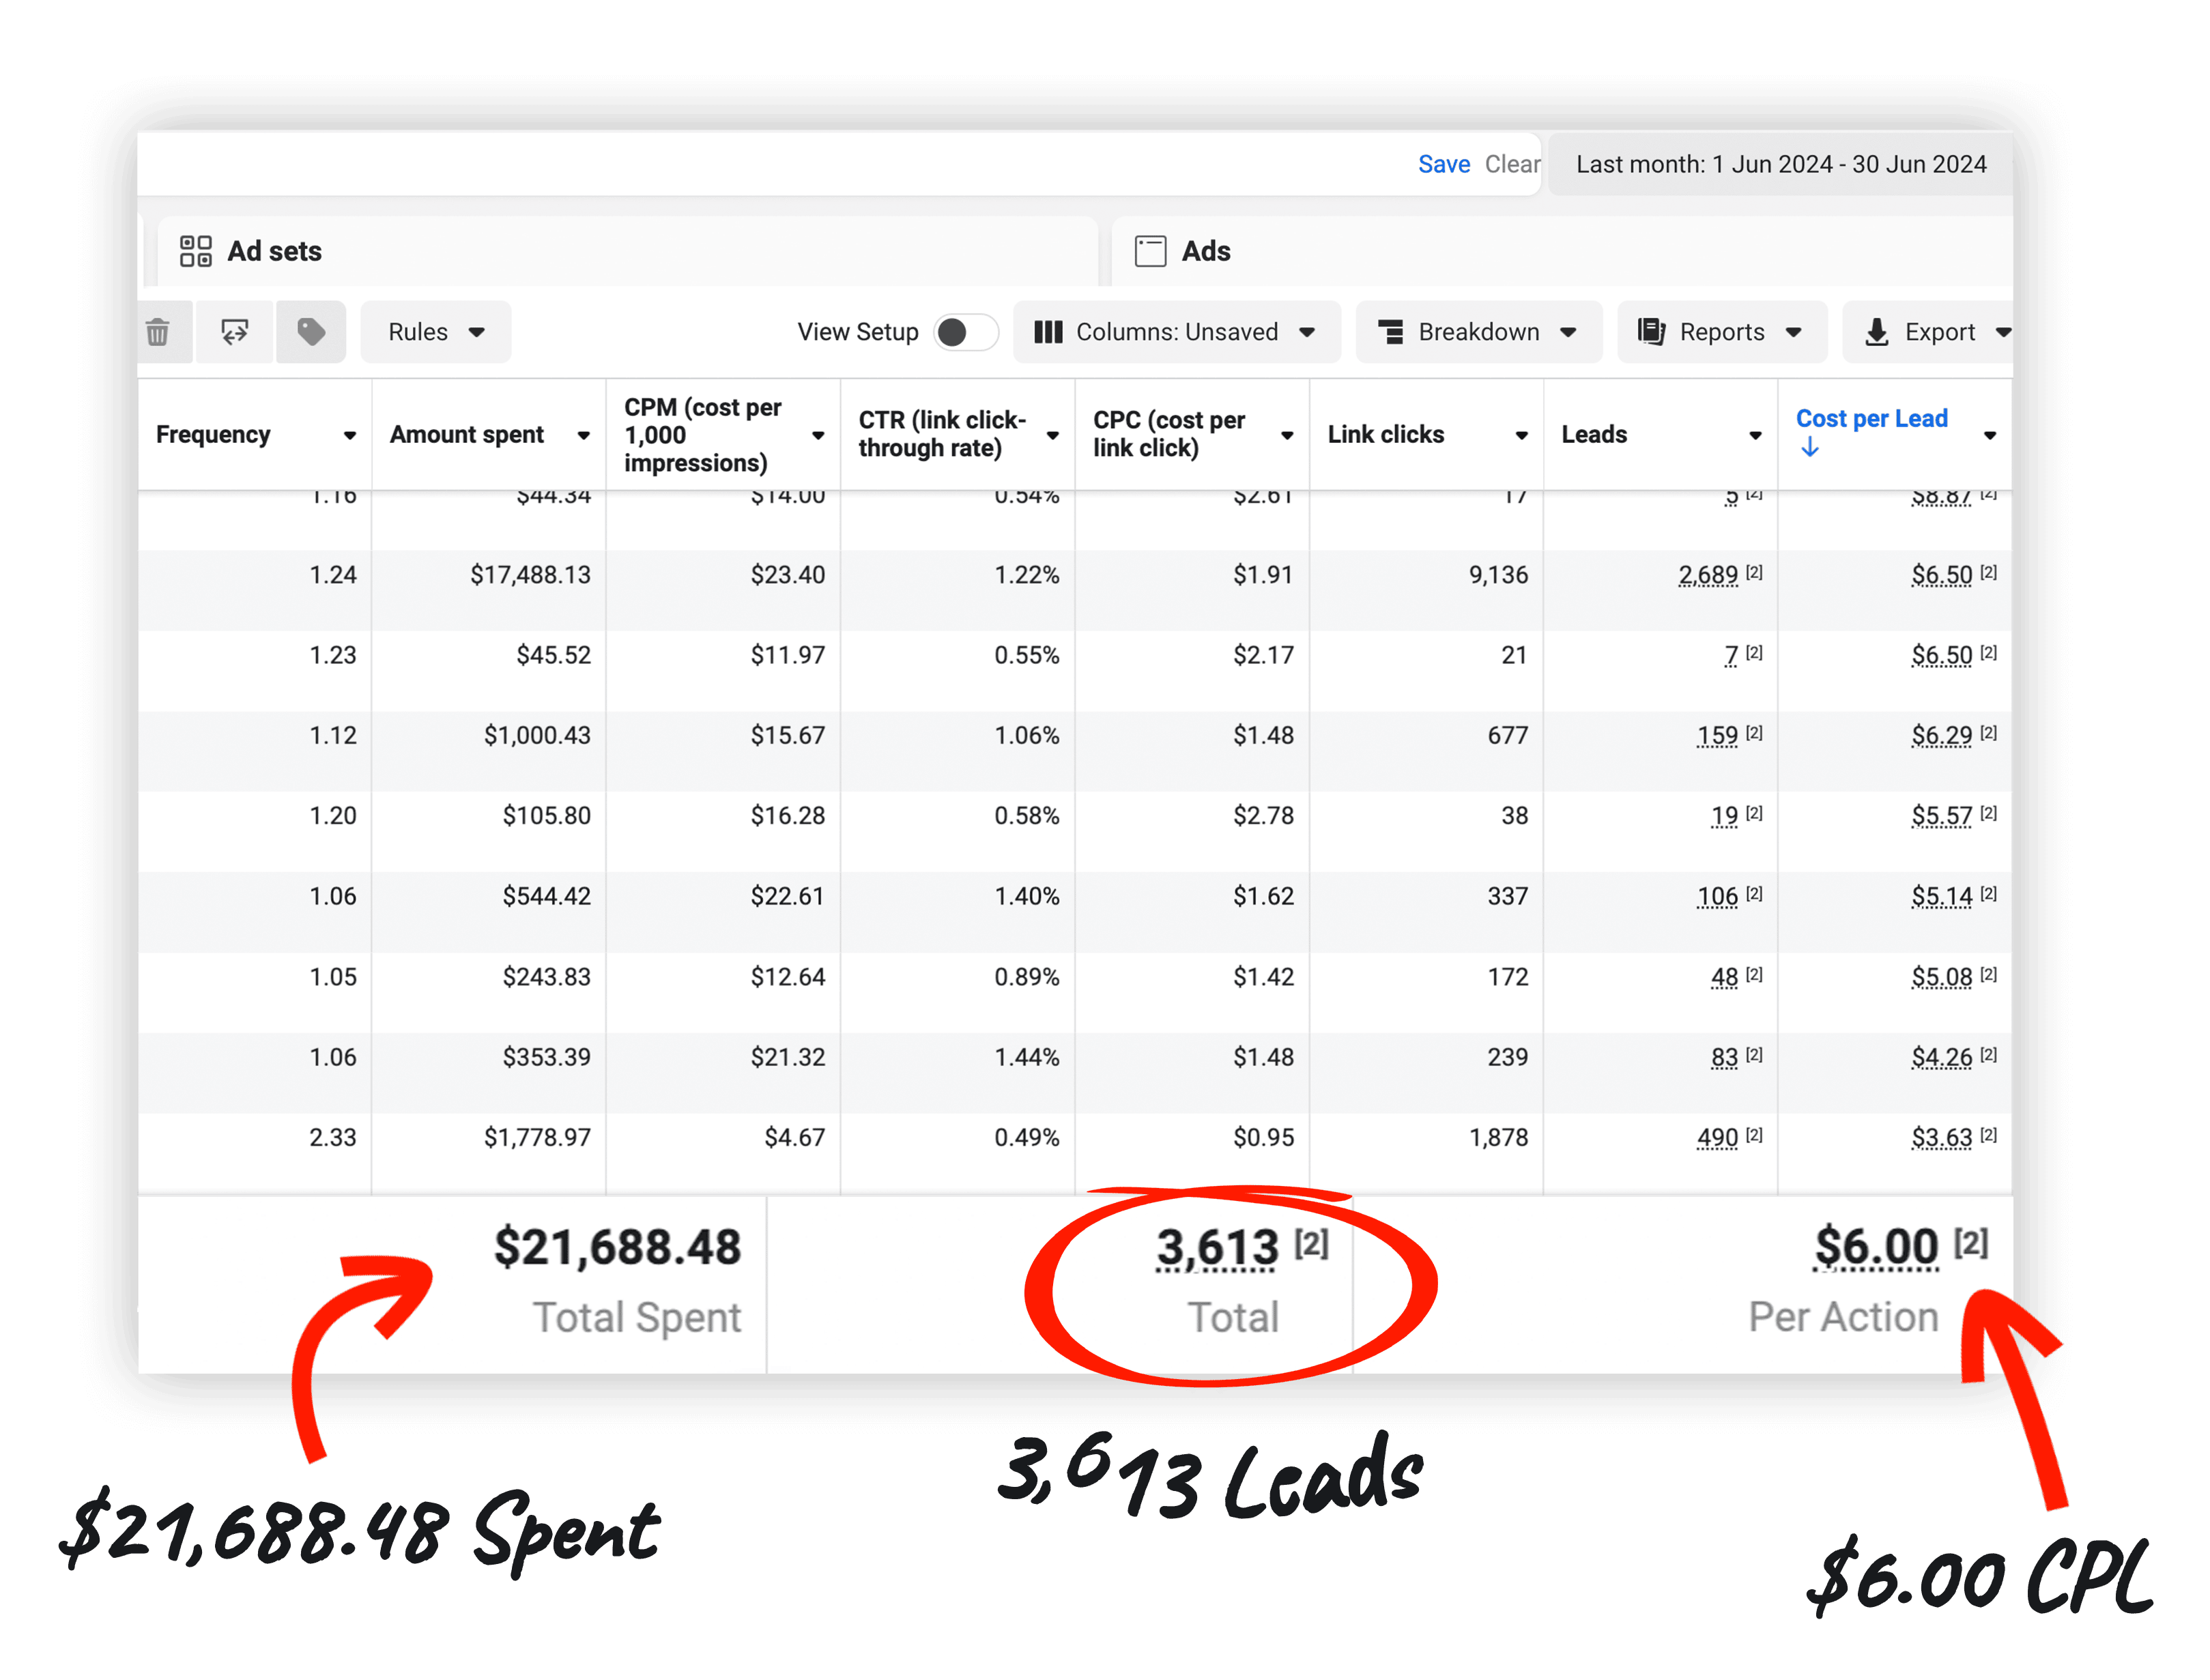Click the Breakdown list icon
The height and width of the screenshot is (1680, 2210).
[1390, 332]
